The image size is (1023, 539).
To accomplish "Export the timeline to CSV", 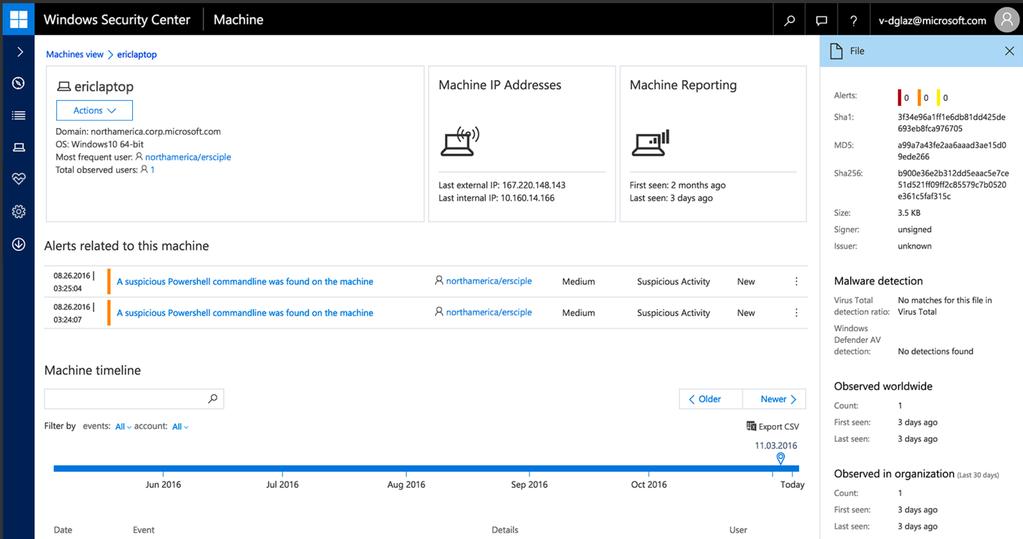I will coord(772,426).
